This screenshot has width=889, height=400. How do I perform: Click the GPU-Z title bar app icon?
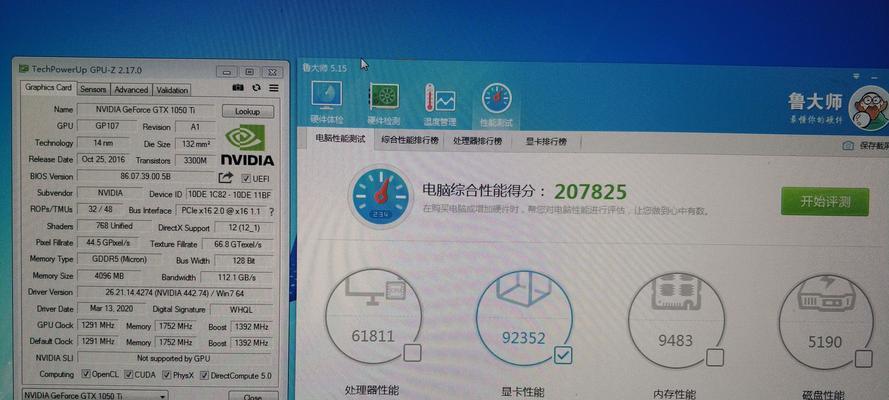24,69
